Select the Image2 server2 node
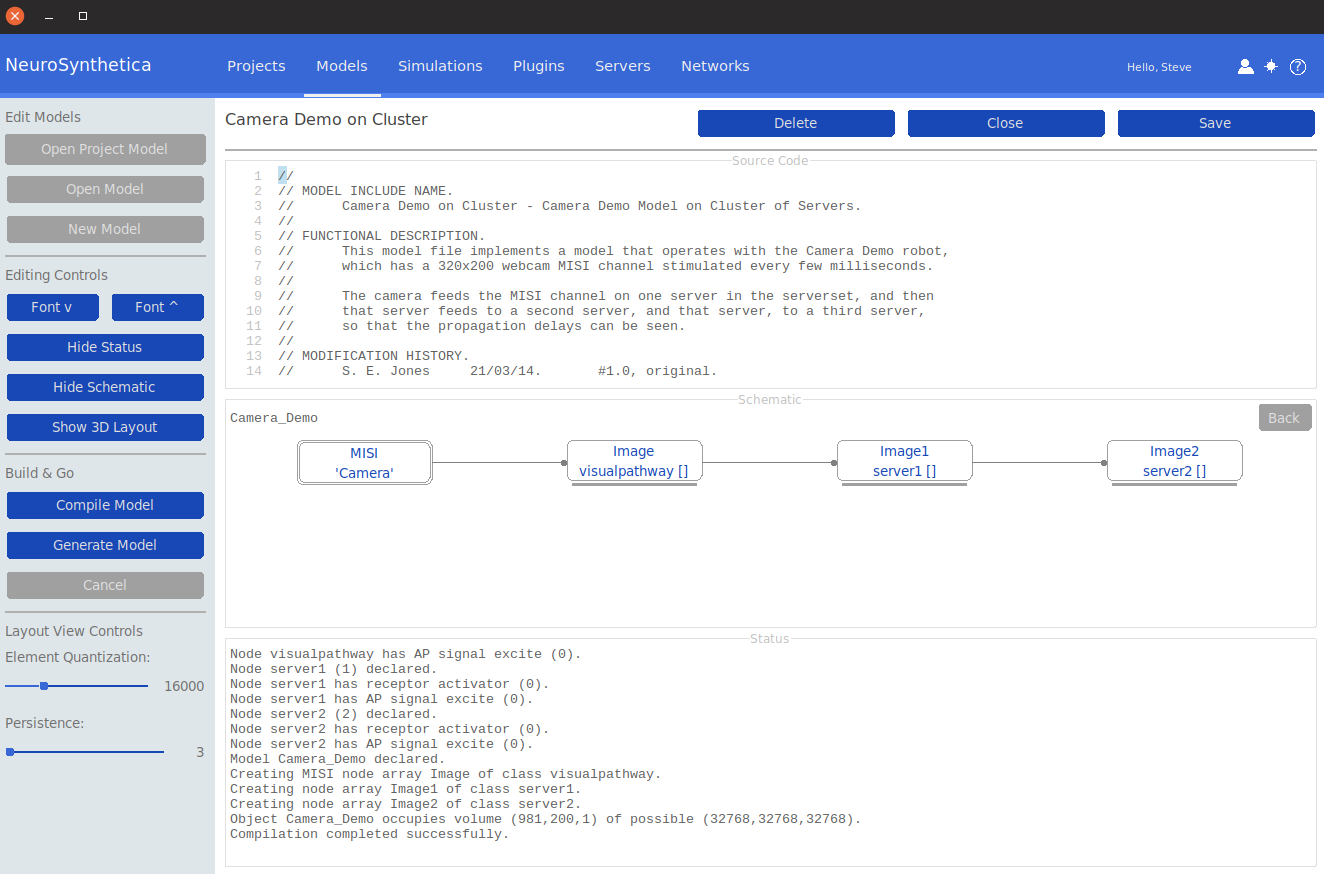 (x=1174, y=462)
